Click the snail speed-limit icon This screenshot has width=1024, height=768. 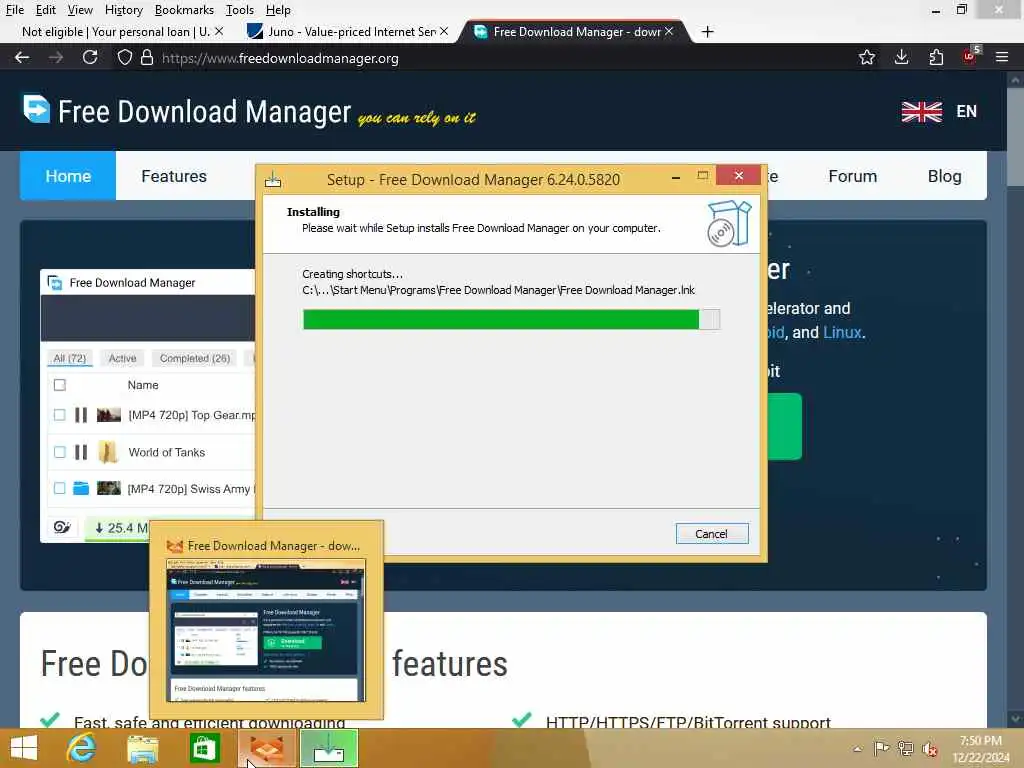pyautogui.click(x=62, y=527)
